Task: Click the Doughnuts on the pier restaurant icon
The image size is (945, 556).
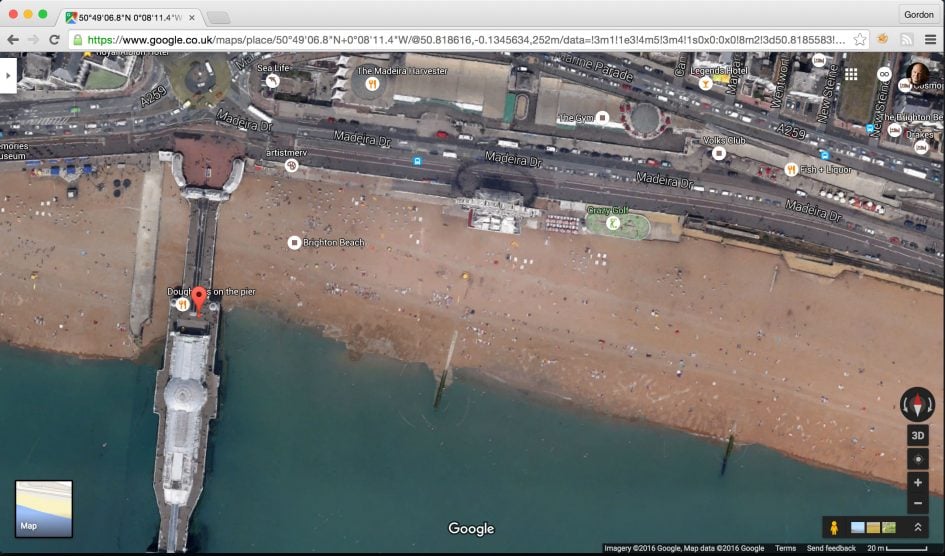Action: tap(183, 305)
